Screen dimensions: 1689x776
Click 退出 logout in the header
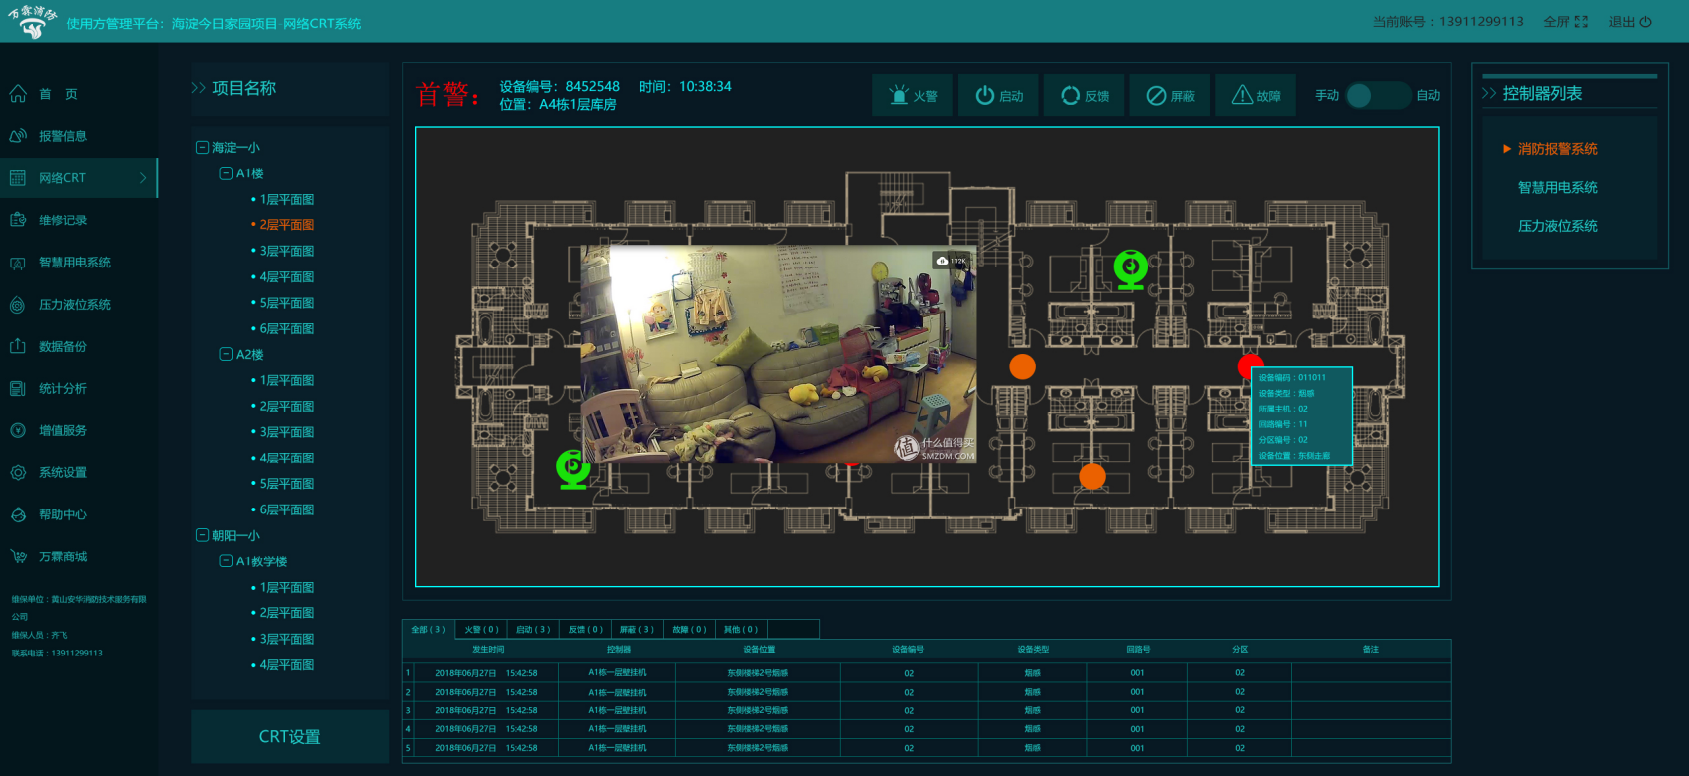(x=1630, y=21)
